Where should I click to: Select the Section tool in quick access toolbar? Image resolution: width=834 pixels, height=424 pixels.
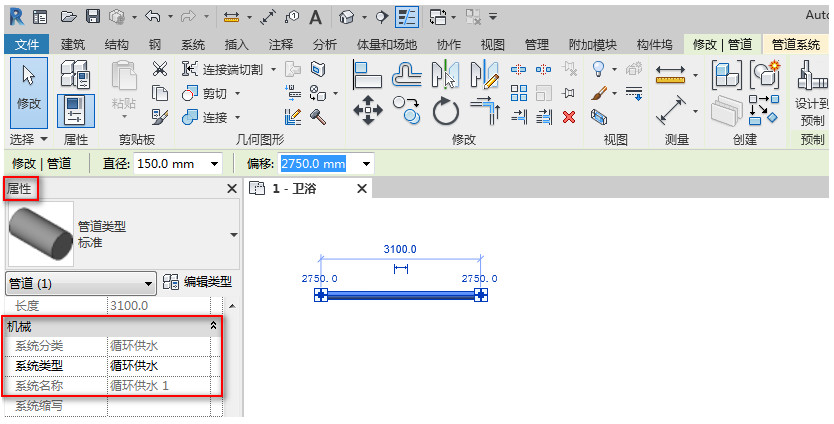point(381,18)
